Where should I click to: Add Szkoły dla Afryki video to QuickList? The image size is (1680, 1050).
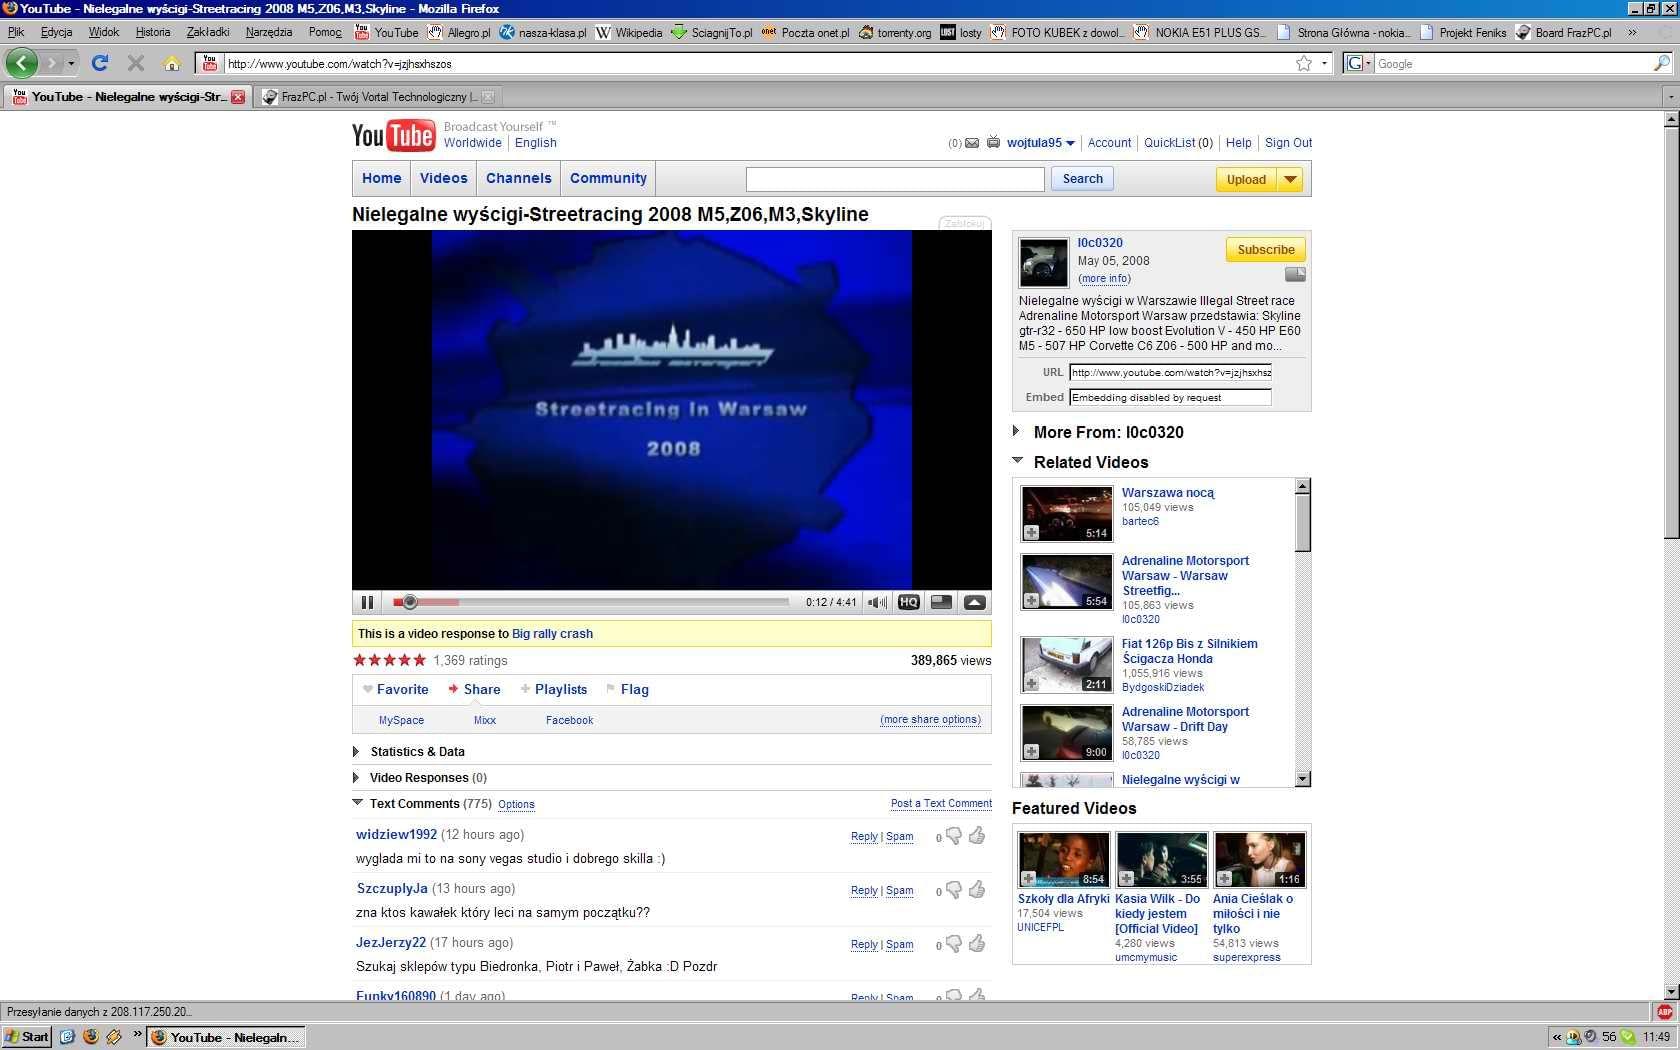(1028, 878)
